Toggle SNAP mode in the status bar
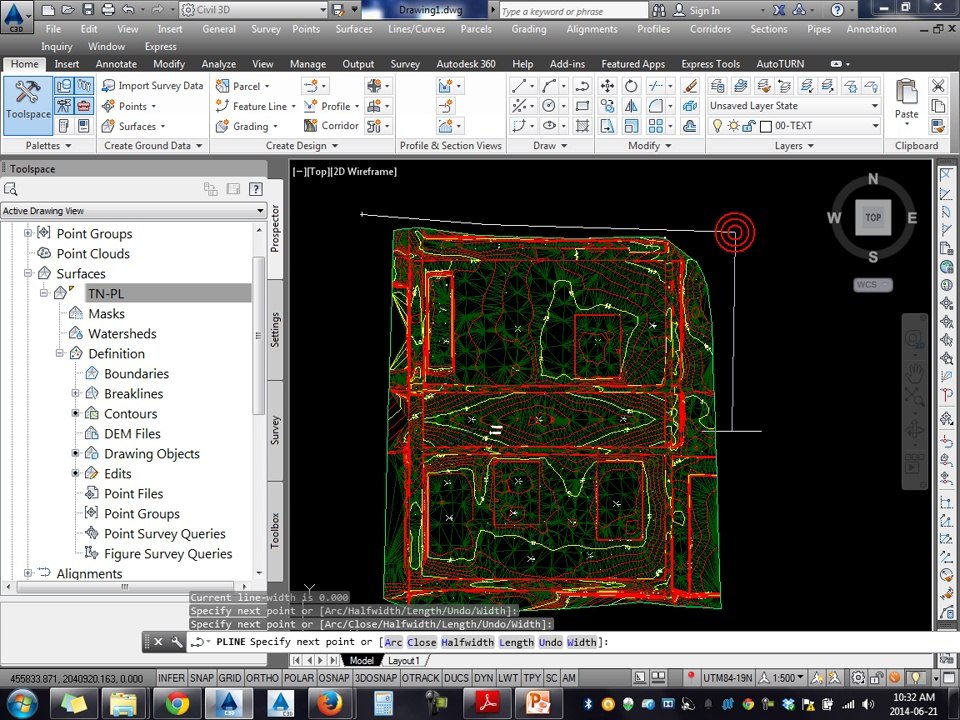The height and width of the screenshot is (720, 960). (201, 678)
